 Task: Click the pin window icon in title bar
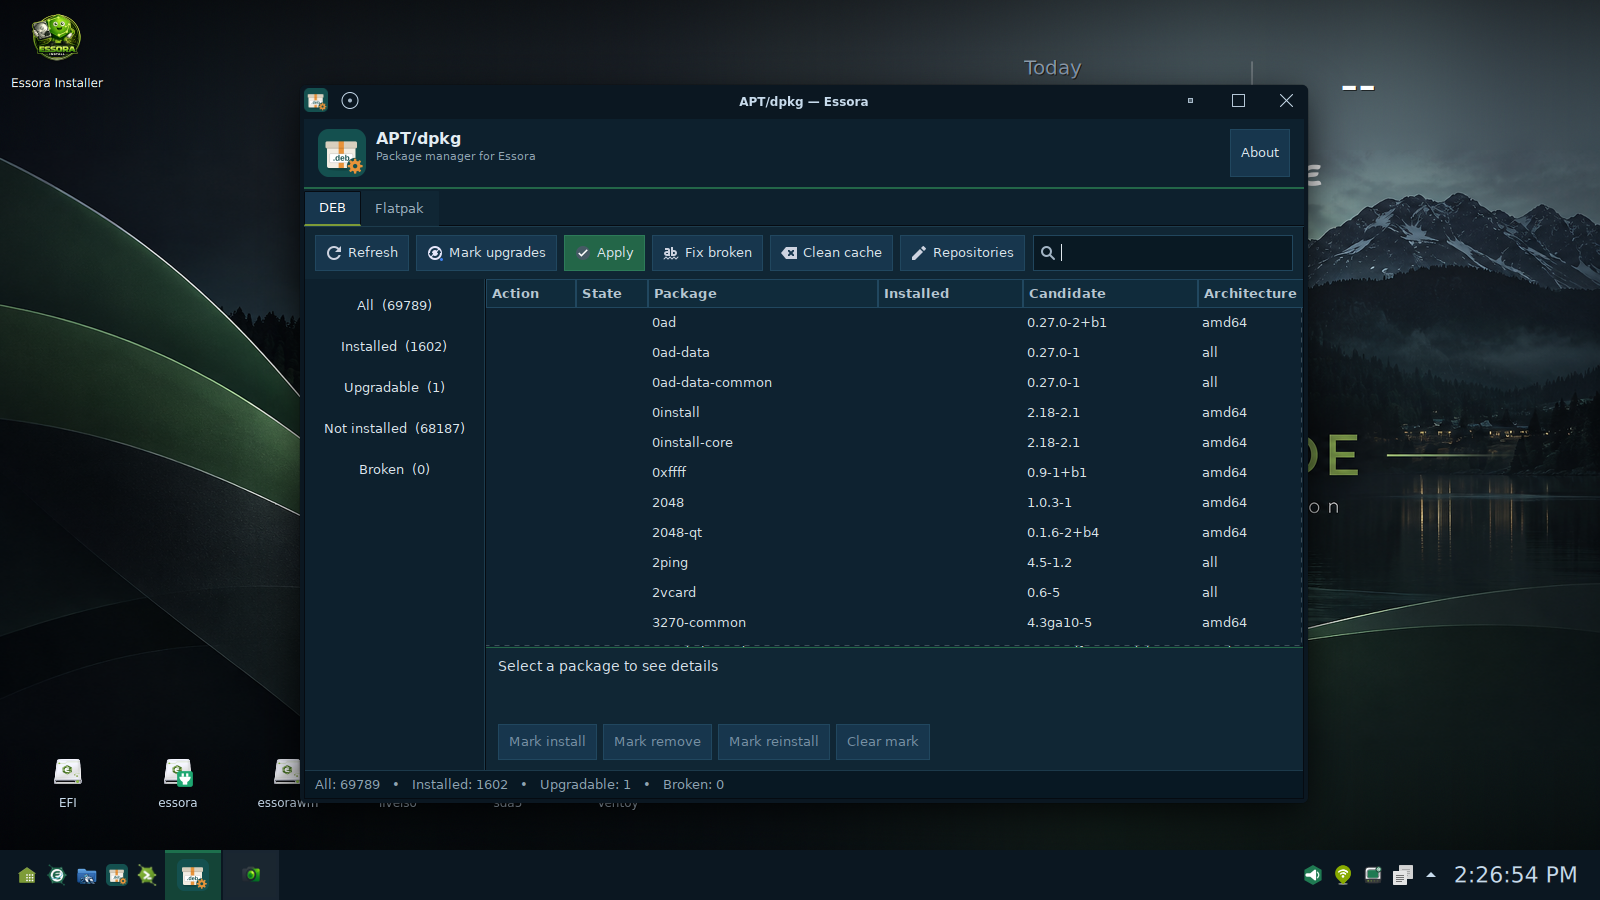350,100
